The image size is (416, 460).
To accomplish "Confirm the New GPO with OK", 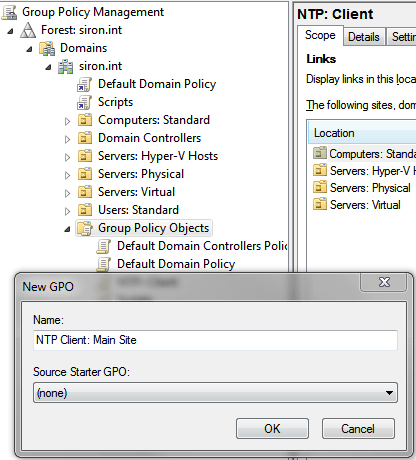I will 272,429.
